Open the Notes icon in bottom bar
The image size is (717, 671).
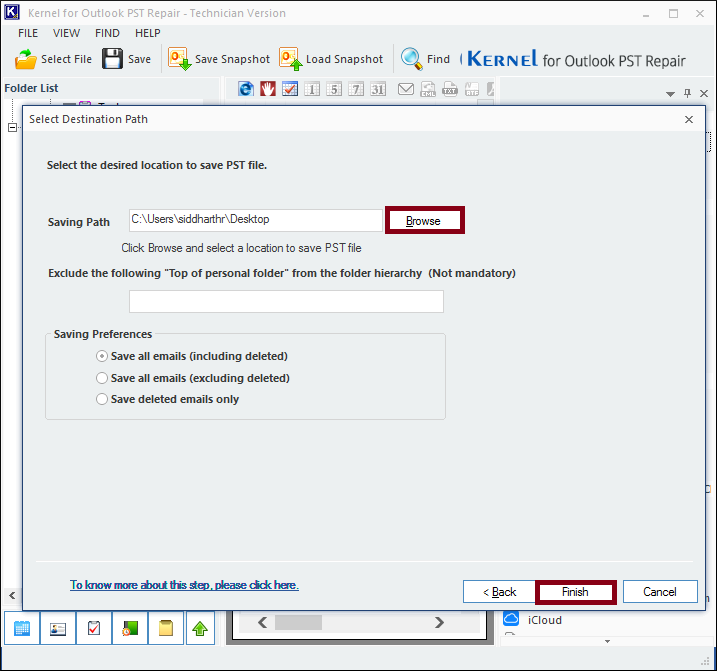(166, 628)
